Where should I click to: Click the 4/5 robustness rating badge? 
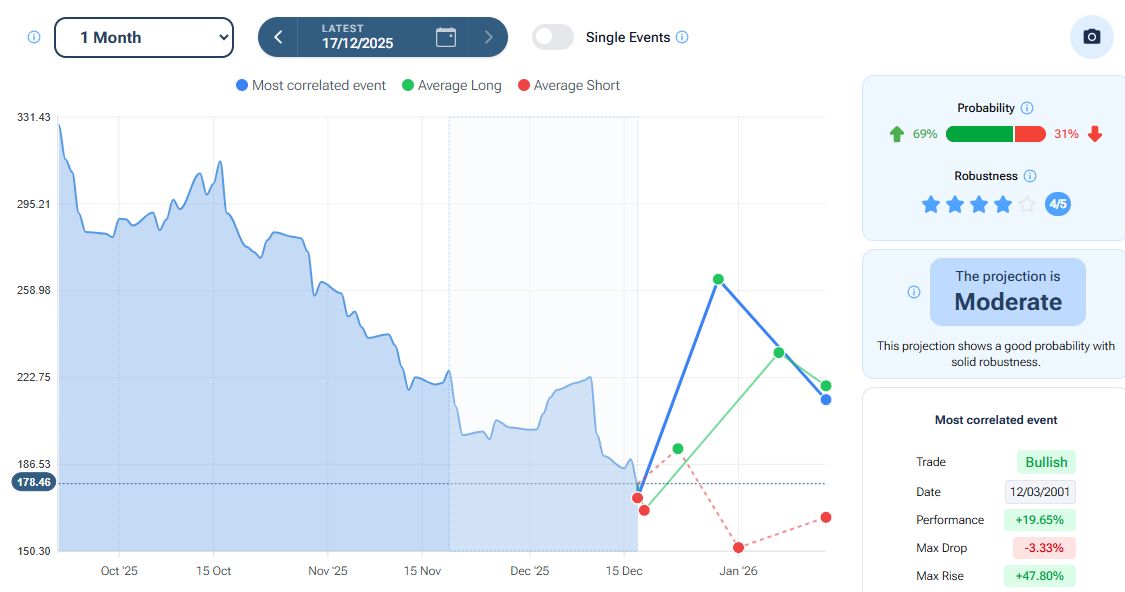pos(1057,204)
